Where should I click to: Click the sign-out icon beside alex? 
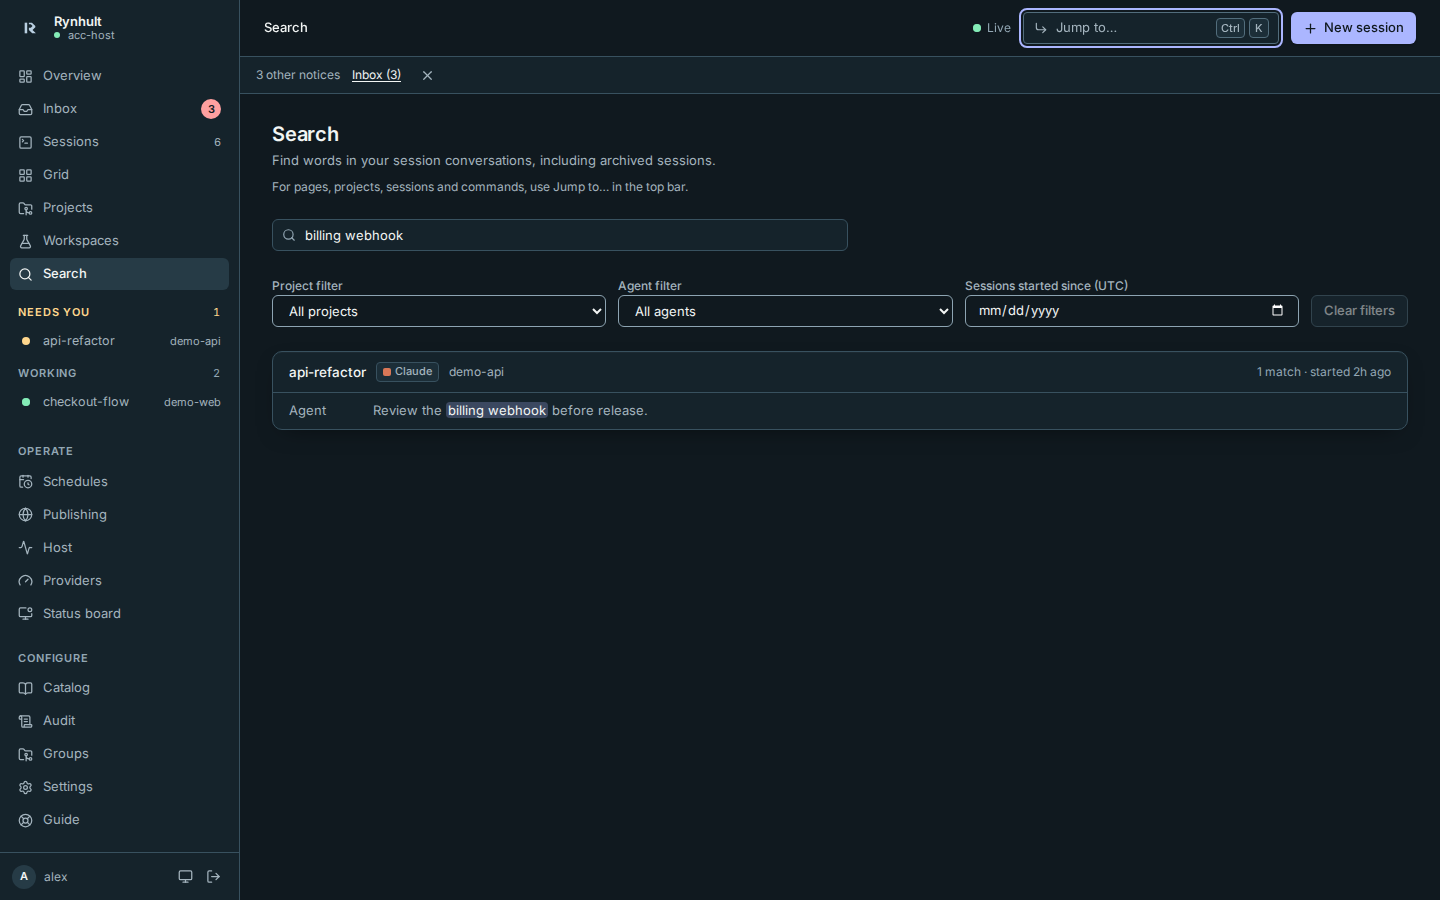[x=213, y=877]
